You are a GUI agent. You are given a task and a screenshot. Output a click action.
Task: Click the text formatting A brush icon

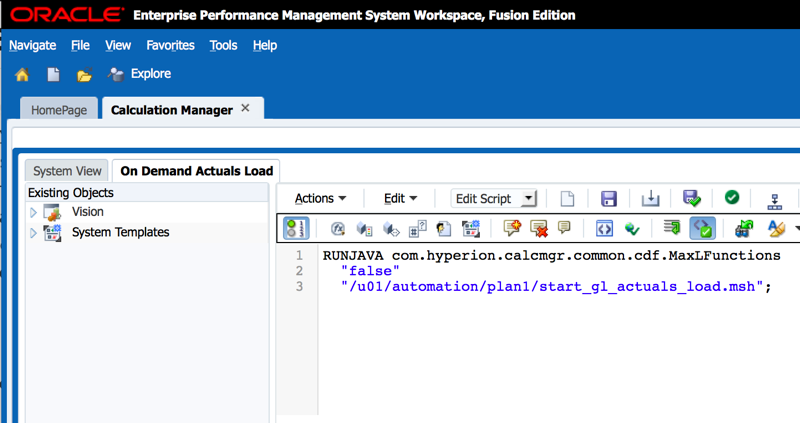(x=776, y=229)
